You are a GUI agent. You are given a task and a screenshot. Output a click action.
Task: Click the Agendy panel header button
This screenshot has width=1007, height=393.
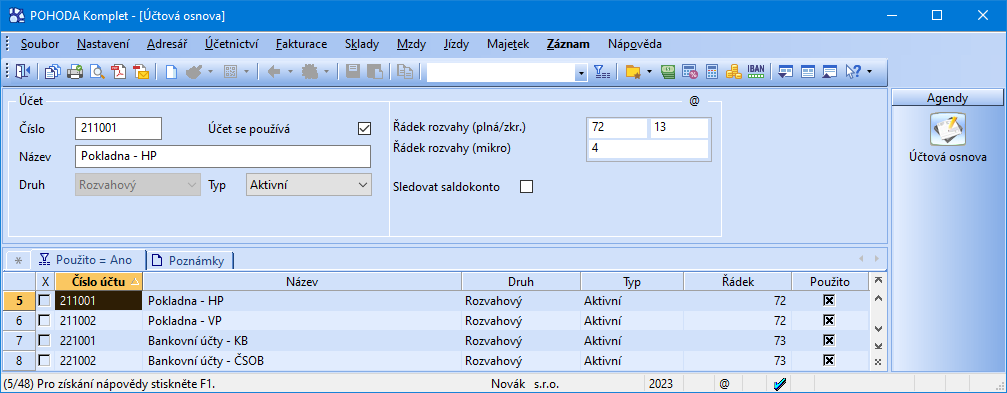pyautogui.click(x=948, y=98)
